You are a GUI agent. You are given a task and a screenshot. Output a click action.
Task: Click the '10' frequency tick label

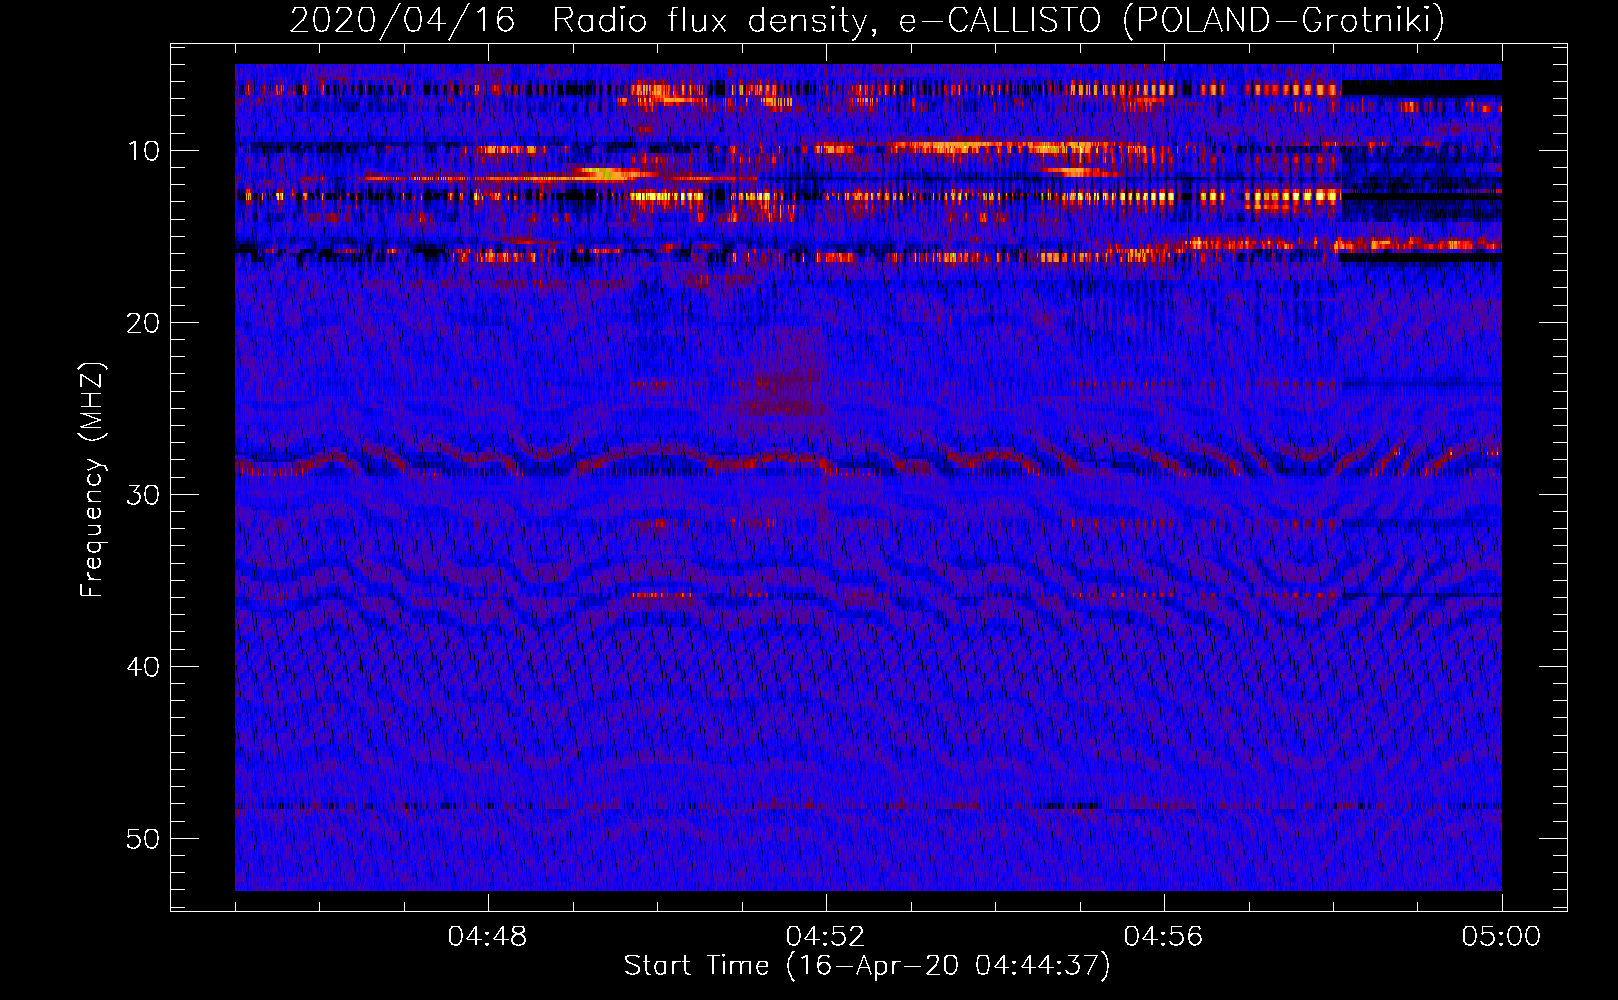(144, 151)
